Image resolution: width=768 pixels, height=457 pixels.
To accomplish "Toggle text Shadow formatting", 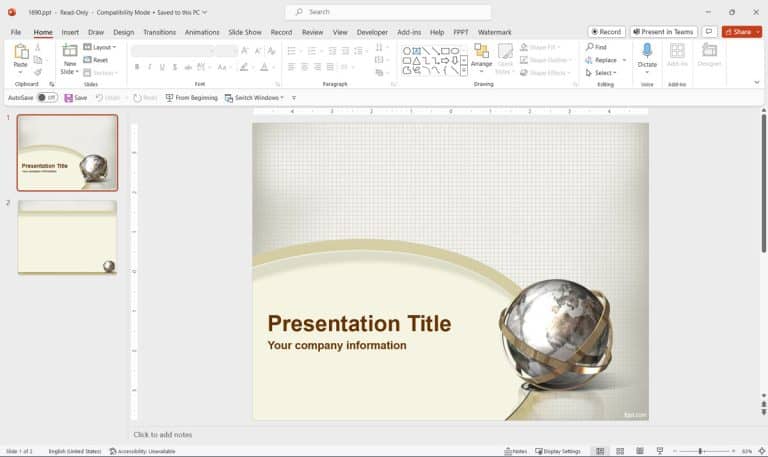I will coord(175,67).
